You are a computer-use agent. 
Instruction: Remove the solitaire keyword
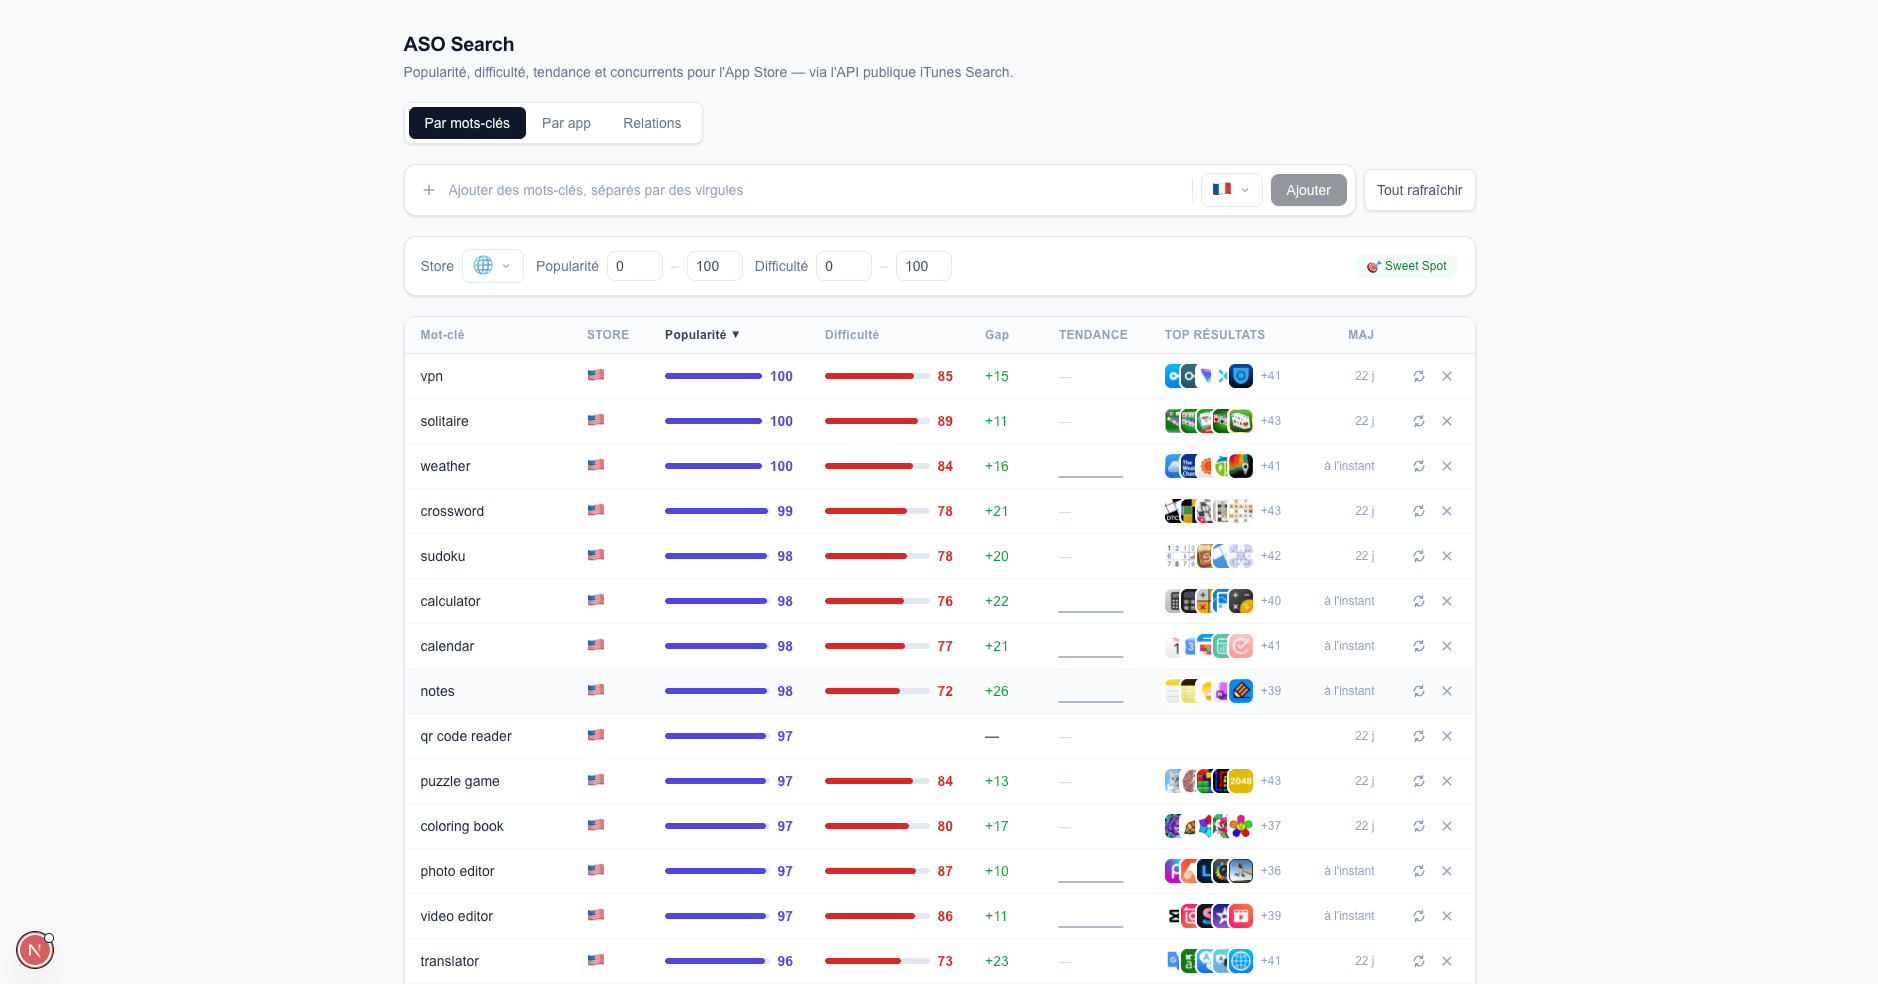pyautogui.click(x=1446, y=421)
